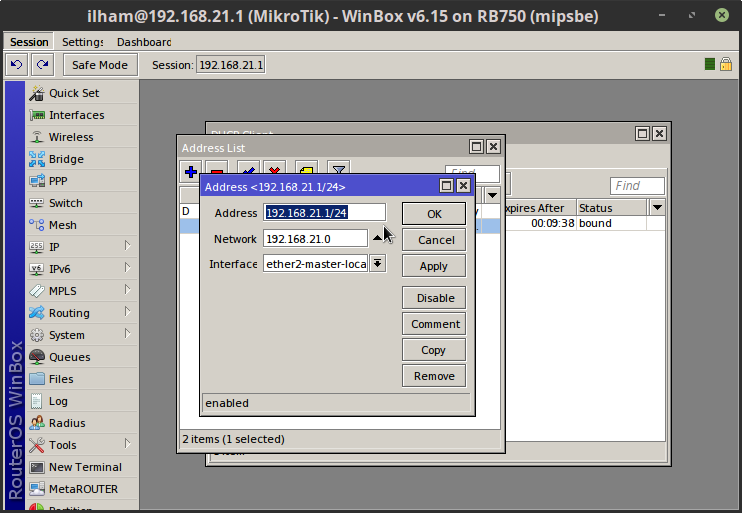This screenshot has height=513, width=742.
Task: Click Cancel in Address dialog
Action: pyautogui.click(x=434, y=240)
